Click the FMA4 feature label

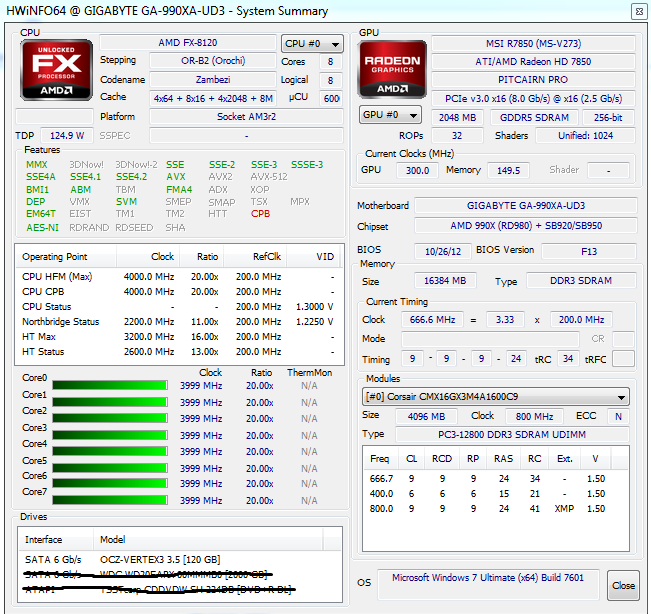[179, 189]
